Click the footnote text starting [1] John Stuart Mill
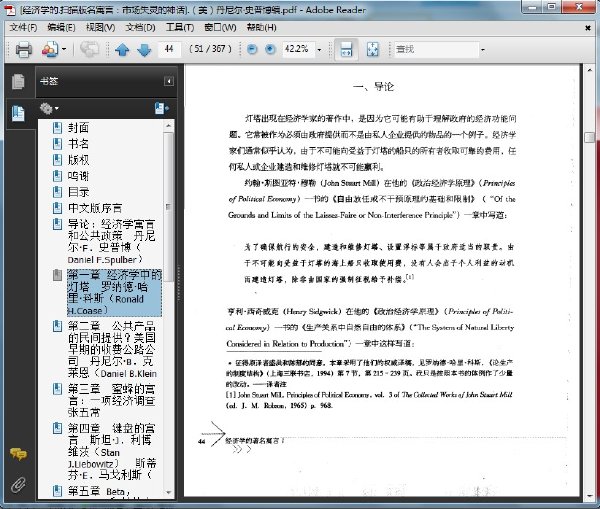The image size is (600, 509). click(x=369, y=400)
